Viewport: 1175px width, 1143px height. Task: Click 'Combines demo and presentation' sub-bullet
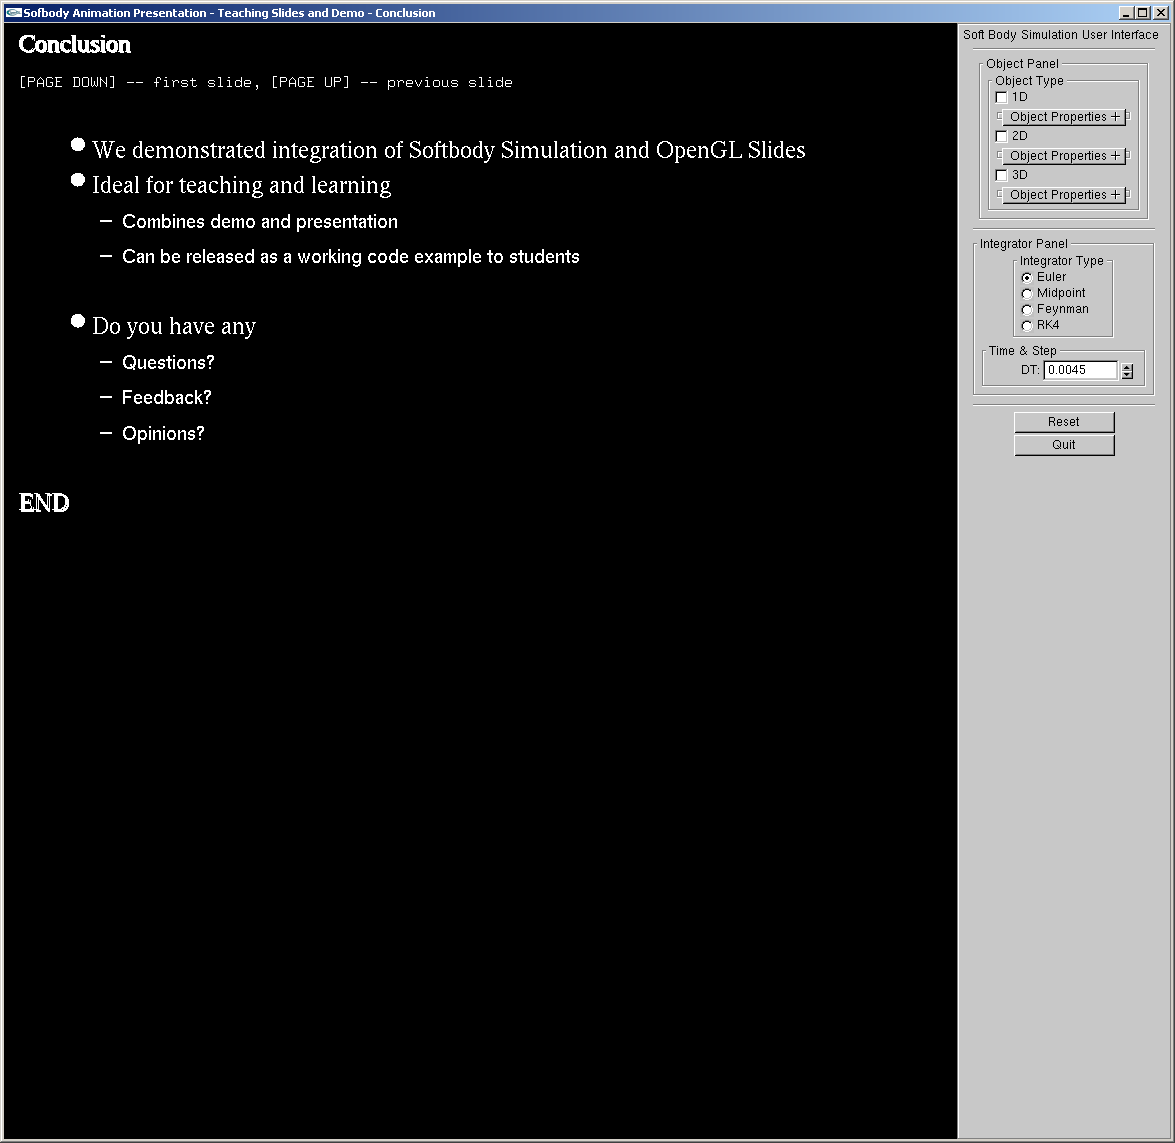pyautogui.click(x=260, y=222)
